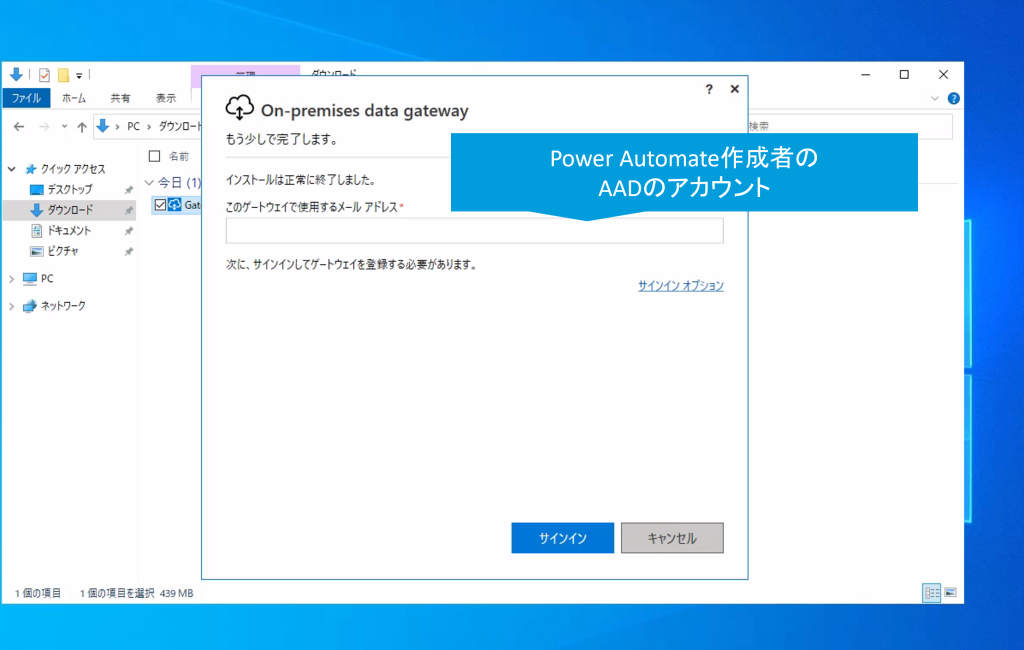This screenshot has height=650, width=1024.
Task: Click the サインイン button in gateway dialog
Action: [562, 538]
